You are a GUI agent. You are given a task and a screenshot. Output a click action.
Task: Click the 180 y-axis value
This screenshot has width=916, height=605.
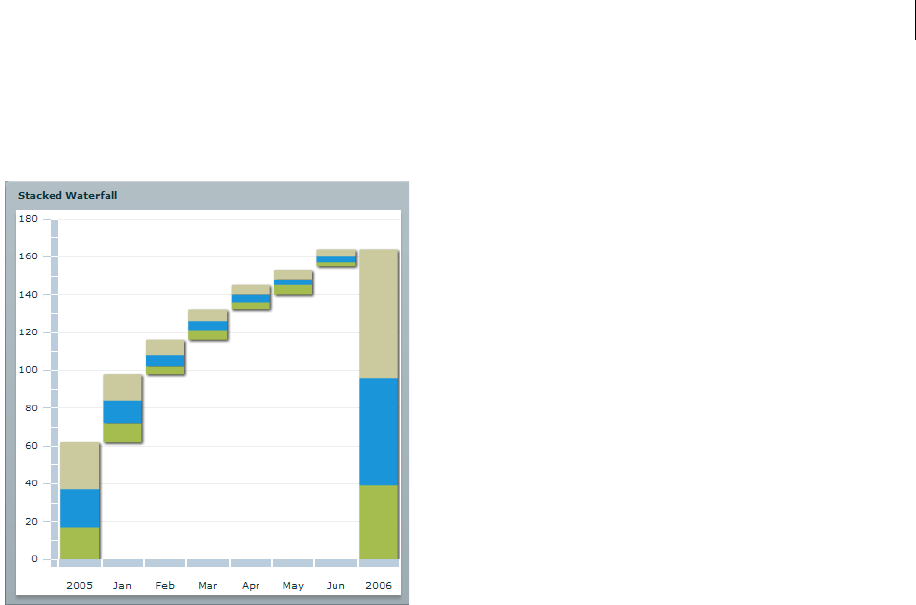coord(28,218)
